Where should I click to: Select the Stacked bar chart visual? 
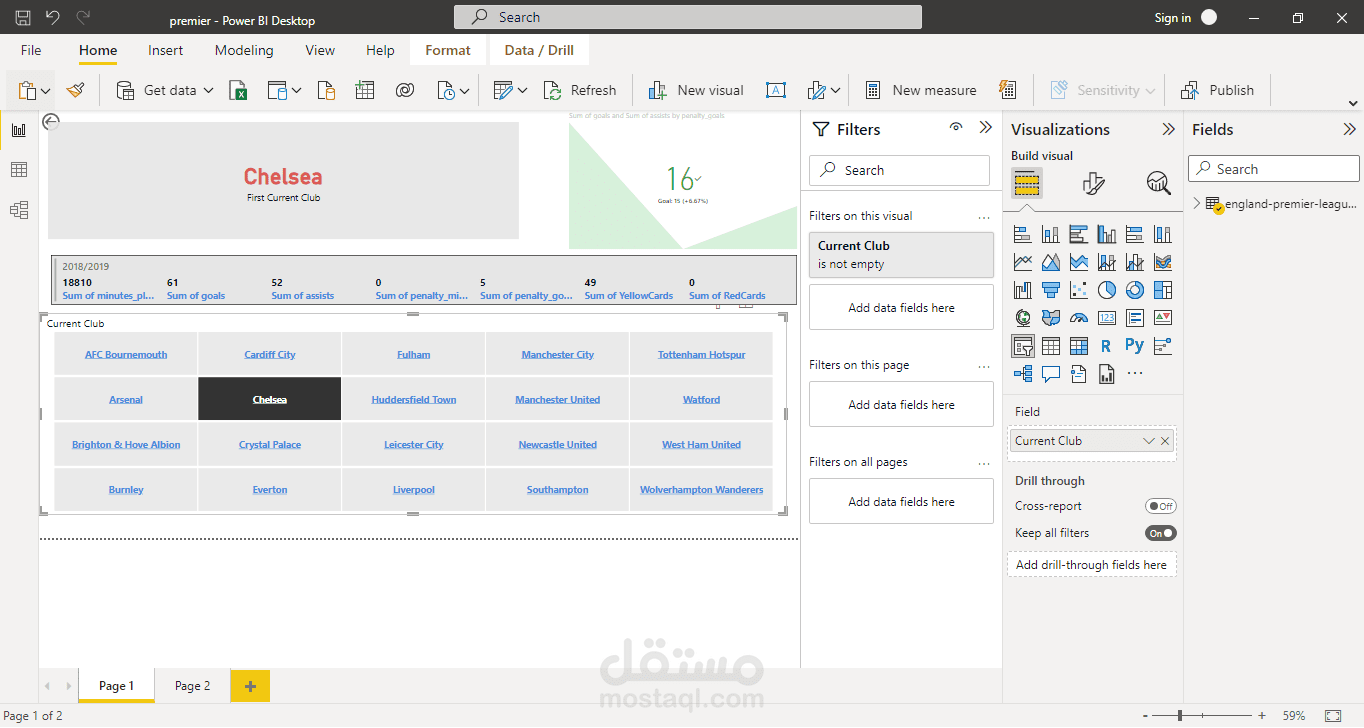click(x=1022, y=234)
